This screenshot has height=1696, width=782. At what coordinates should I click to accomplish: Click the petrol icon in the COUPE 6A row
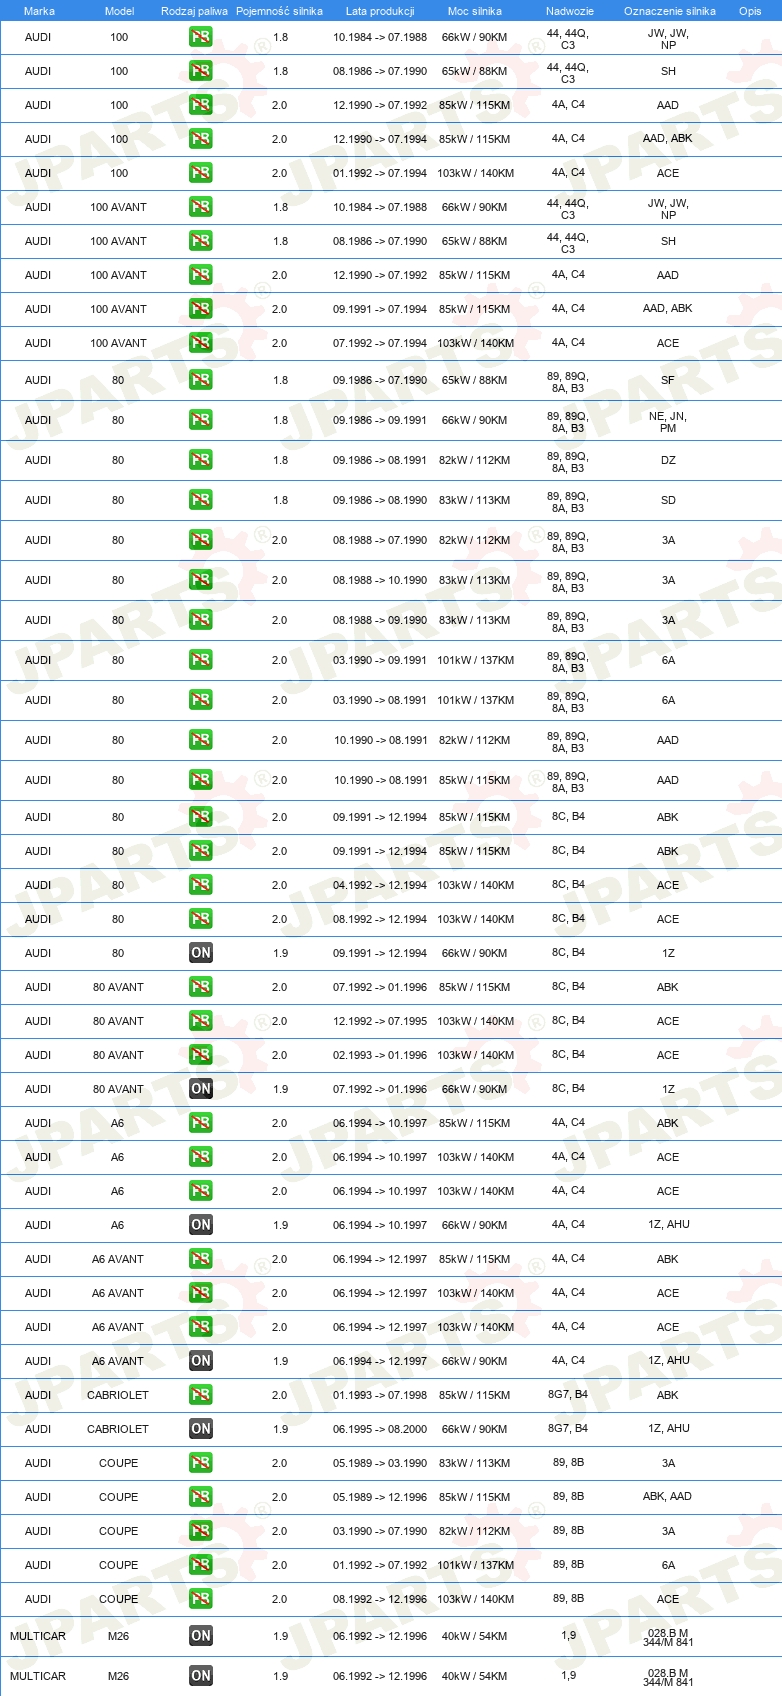point(201,1565)
